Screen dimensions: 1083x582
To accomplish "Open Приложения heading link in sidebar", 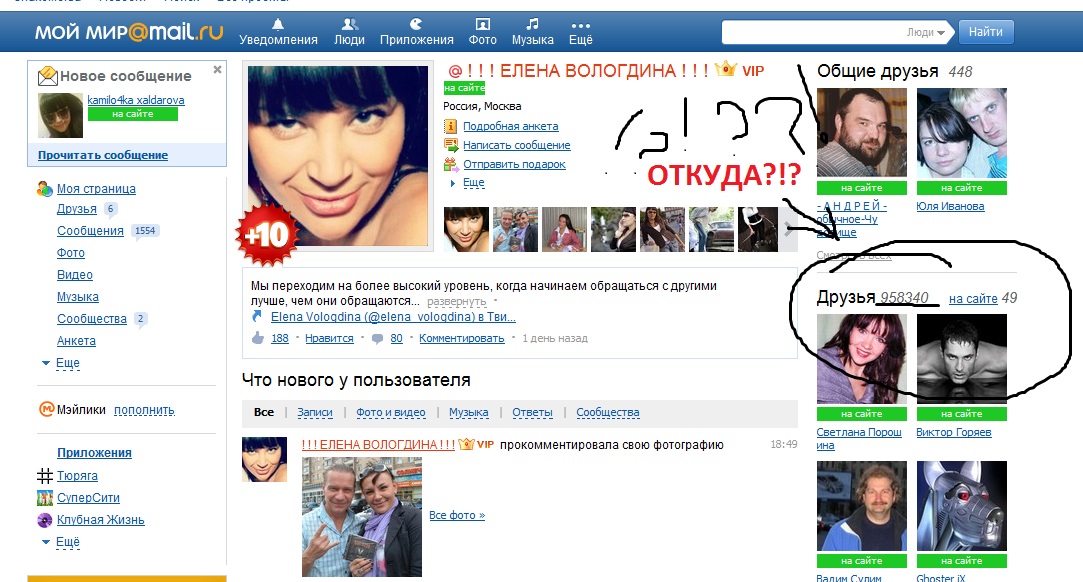I will pos(95,453).
